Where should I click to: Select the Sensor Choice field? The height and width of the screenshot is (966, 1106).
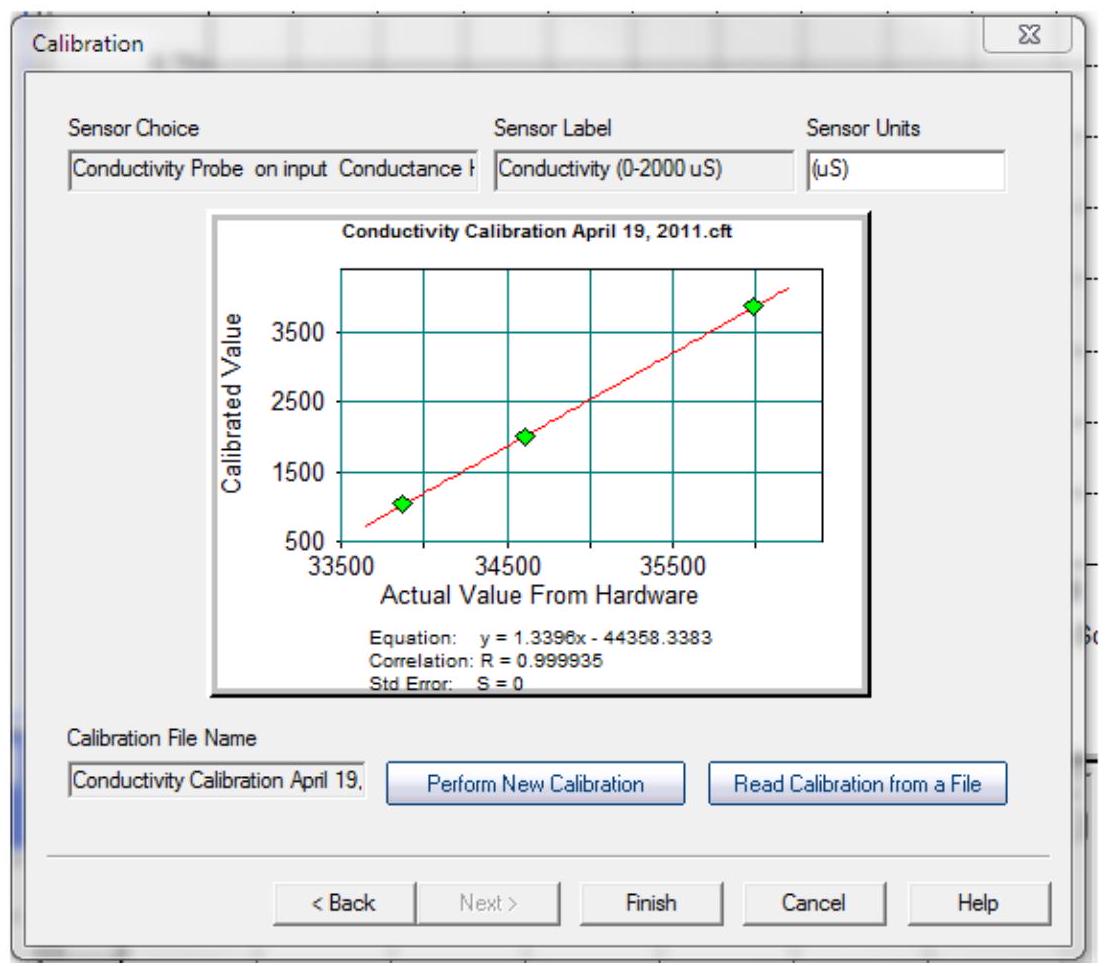[272, 170]
